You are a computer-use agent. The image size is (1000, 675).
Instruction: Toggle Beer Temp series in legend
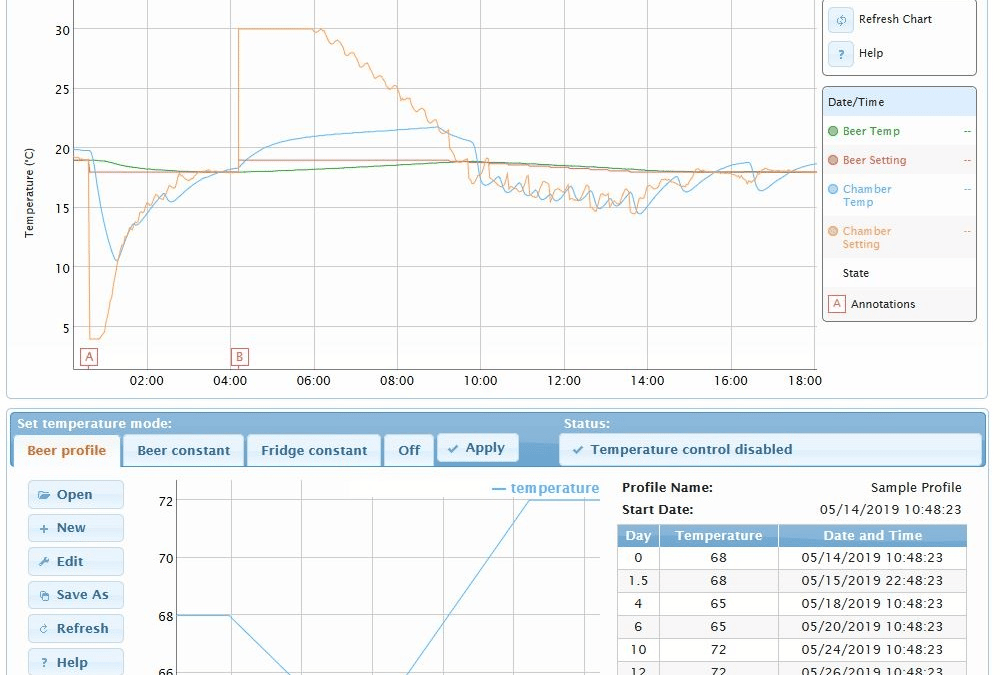[870, 131]
